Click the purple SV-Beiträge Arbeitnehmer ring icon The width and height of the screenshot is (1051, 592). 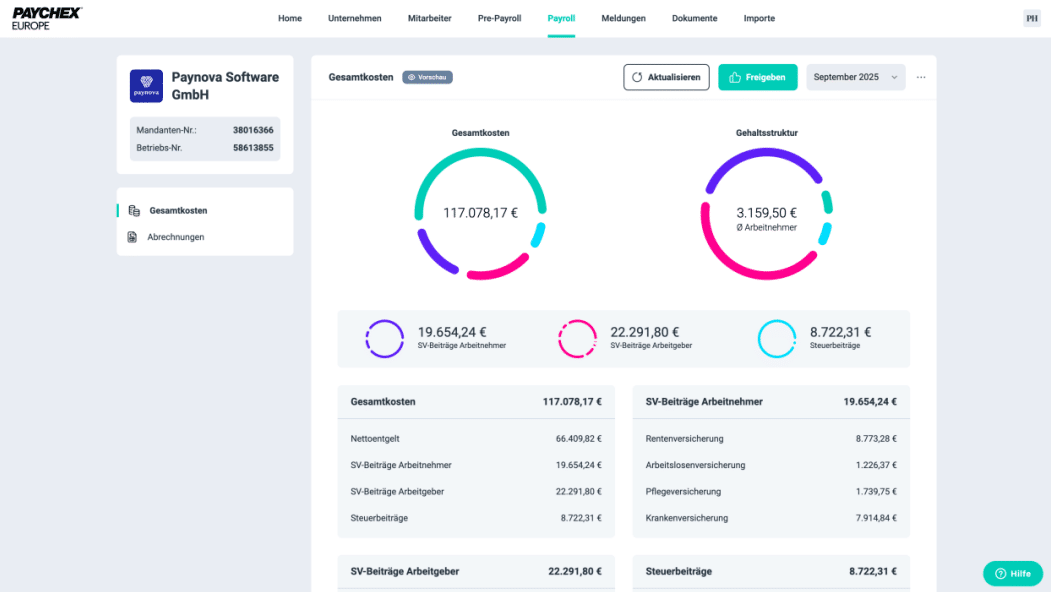point(385,339)
